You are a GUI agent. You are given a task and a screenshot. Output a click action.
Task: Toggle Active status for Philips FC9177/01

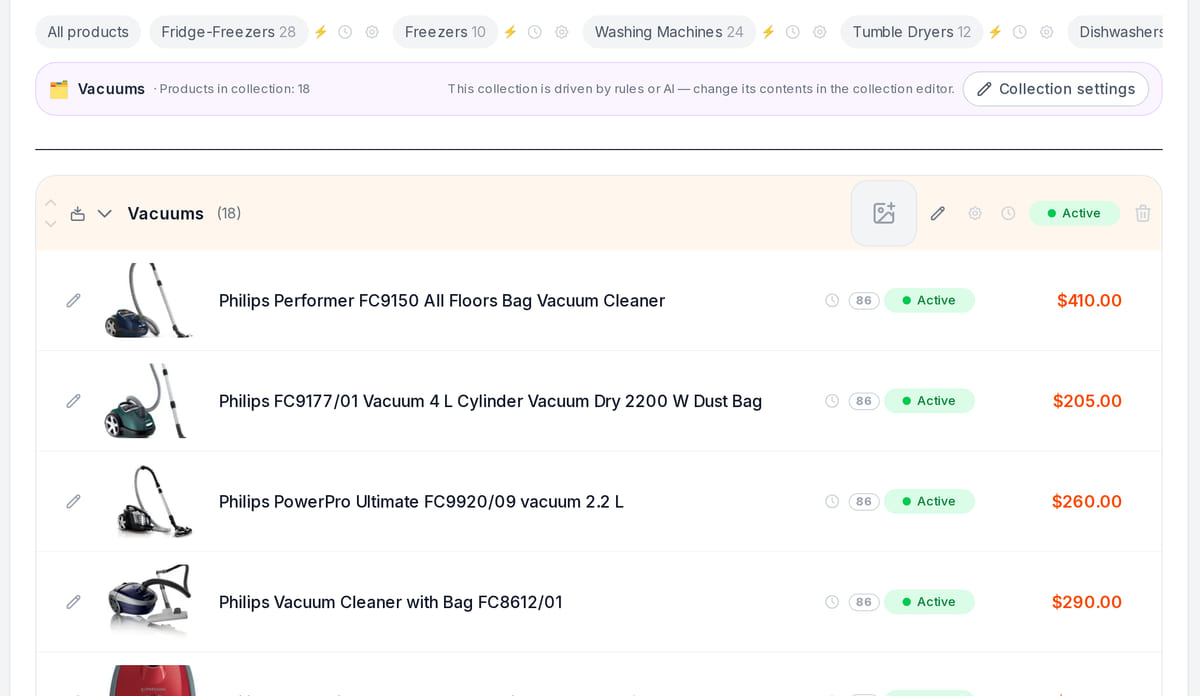click(x=929, y=401)
